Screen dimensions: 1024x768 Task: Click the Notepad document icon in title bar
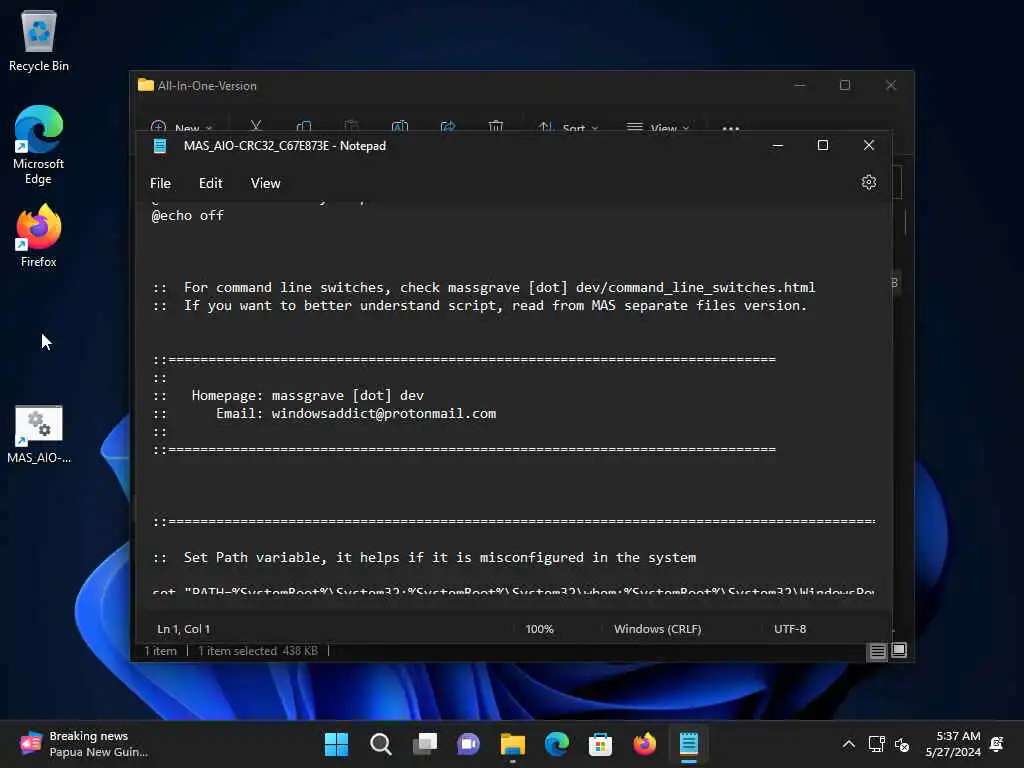tap(159, 146)
